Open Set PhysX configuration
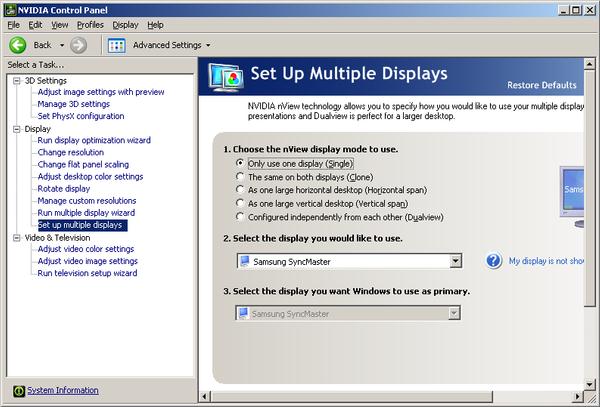Image resolution: width=600 pixels, height=407 pixels. [x=81, y=116]
